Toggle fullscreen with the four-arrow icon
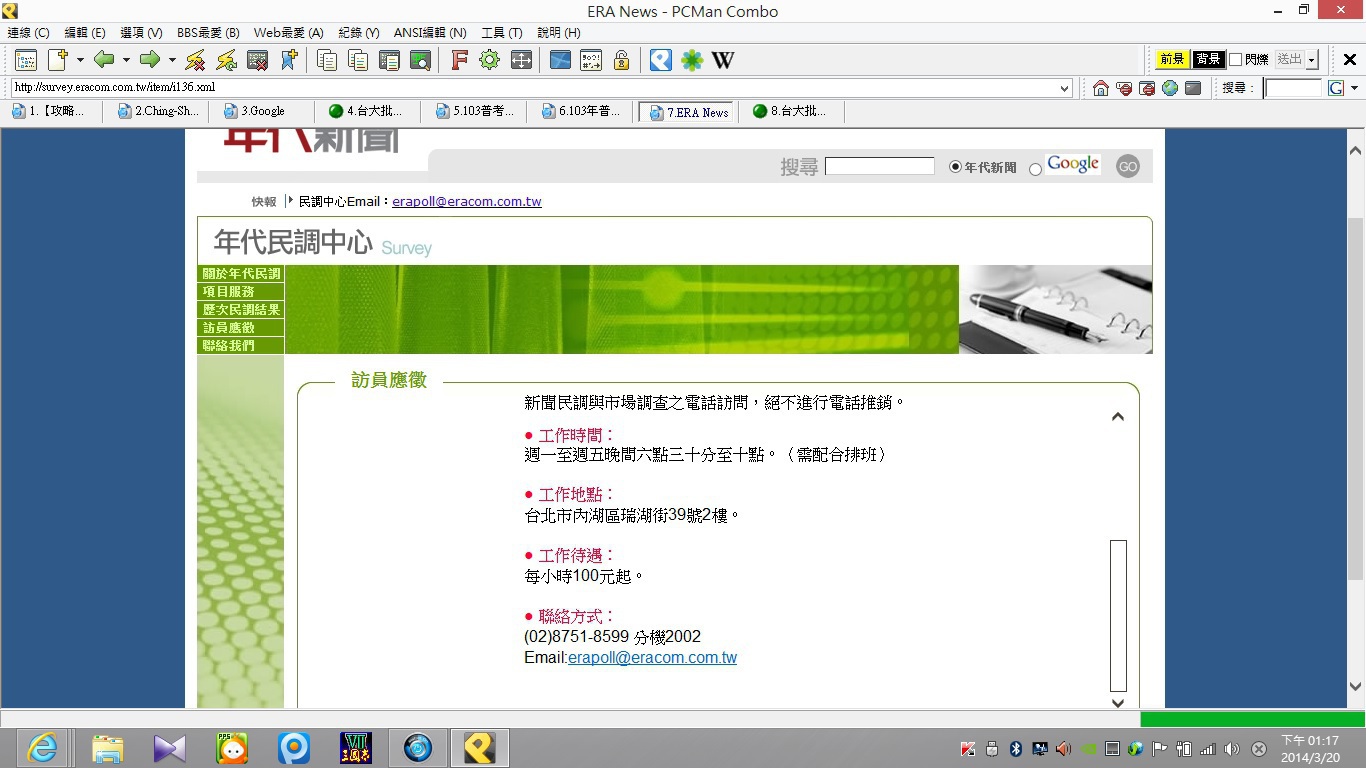Image resolution: width=1366 pixels, height=768 pixels. coord(521,60)
